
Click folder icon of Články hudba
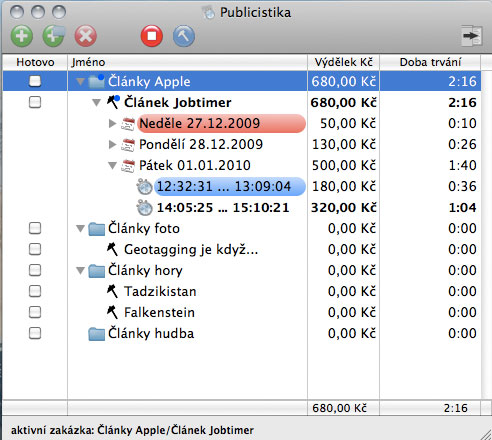[97, 334]
